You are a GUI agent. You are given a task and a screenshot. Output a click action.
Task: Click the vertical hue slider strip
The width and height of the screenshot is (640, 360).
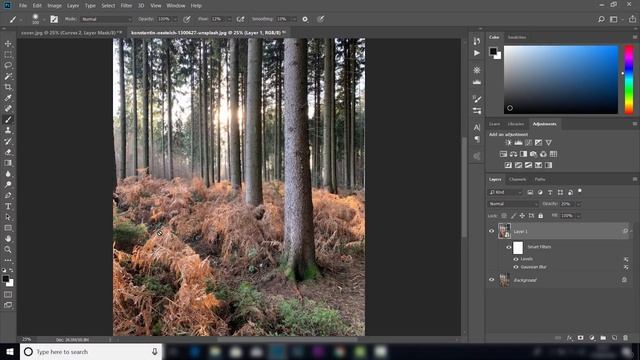629,79
